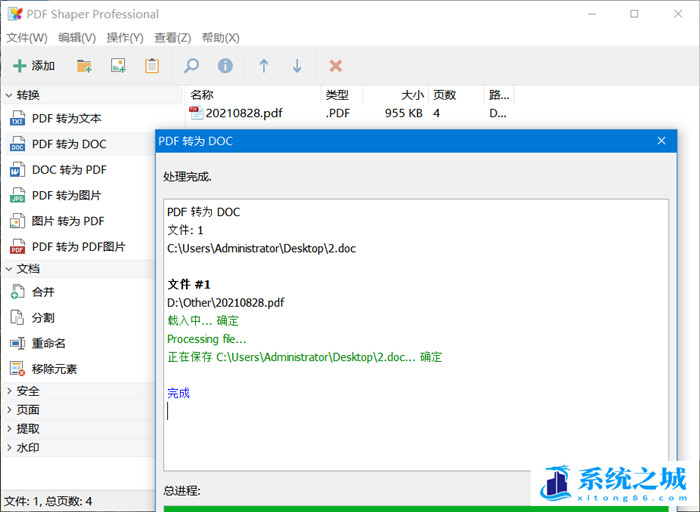This screenshot has height=512, width=700.
Task: Click the PDF file icon beside 20210828.pdf
Action: click(x=196, y=113)
